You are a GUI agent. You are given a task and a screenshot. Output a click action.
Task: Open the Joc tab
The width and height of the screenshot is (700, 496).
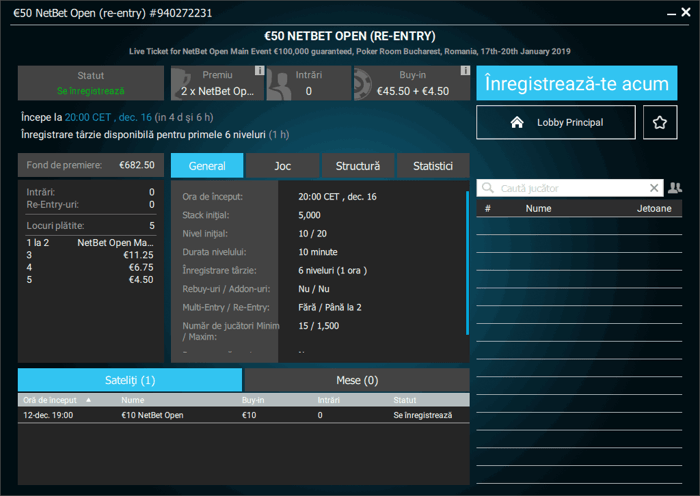(283, 166)
